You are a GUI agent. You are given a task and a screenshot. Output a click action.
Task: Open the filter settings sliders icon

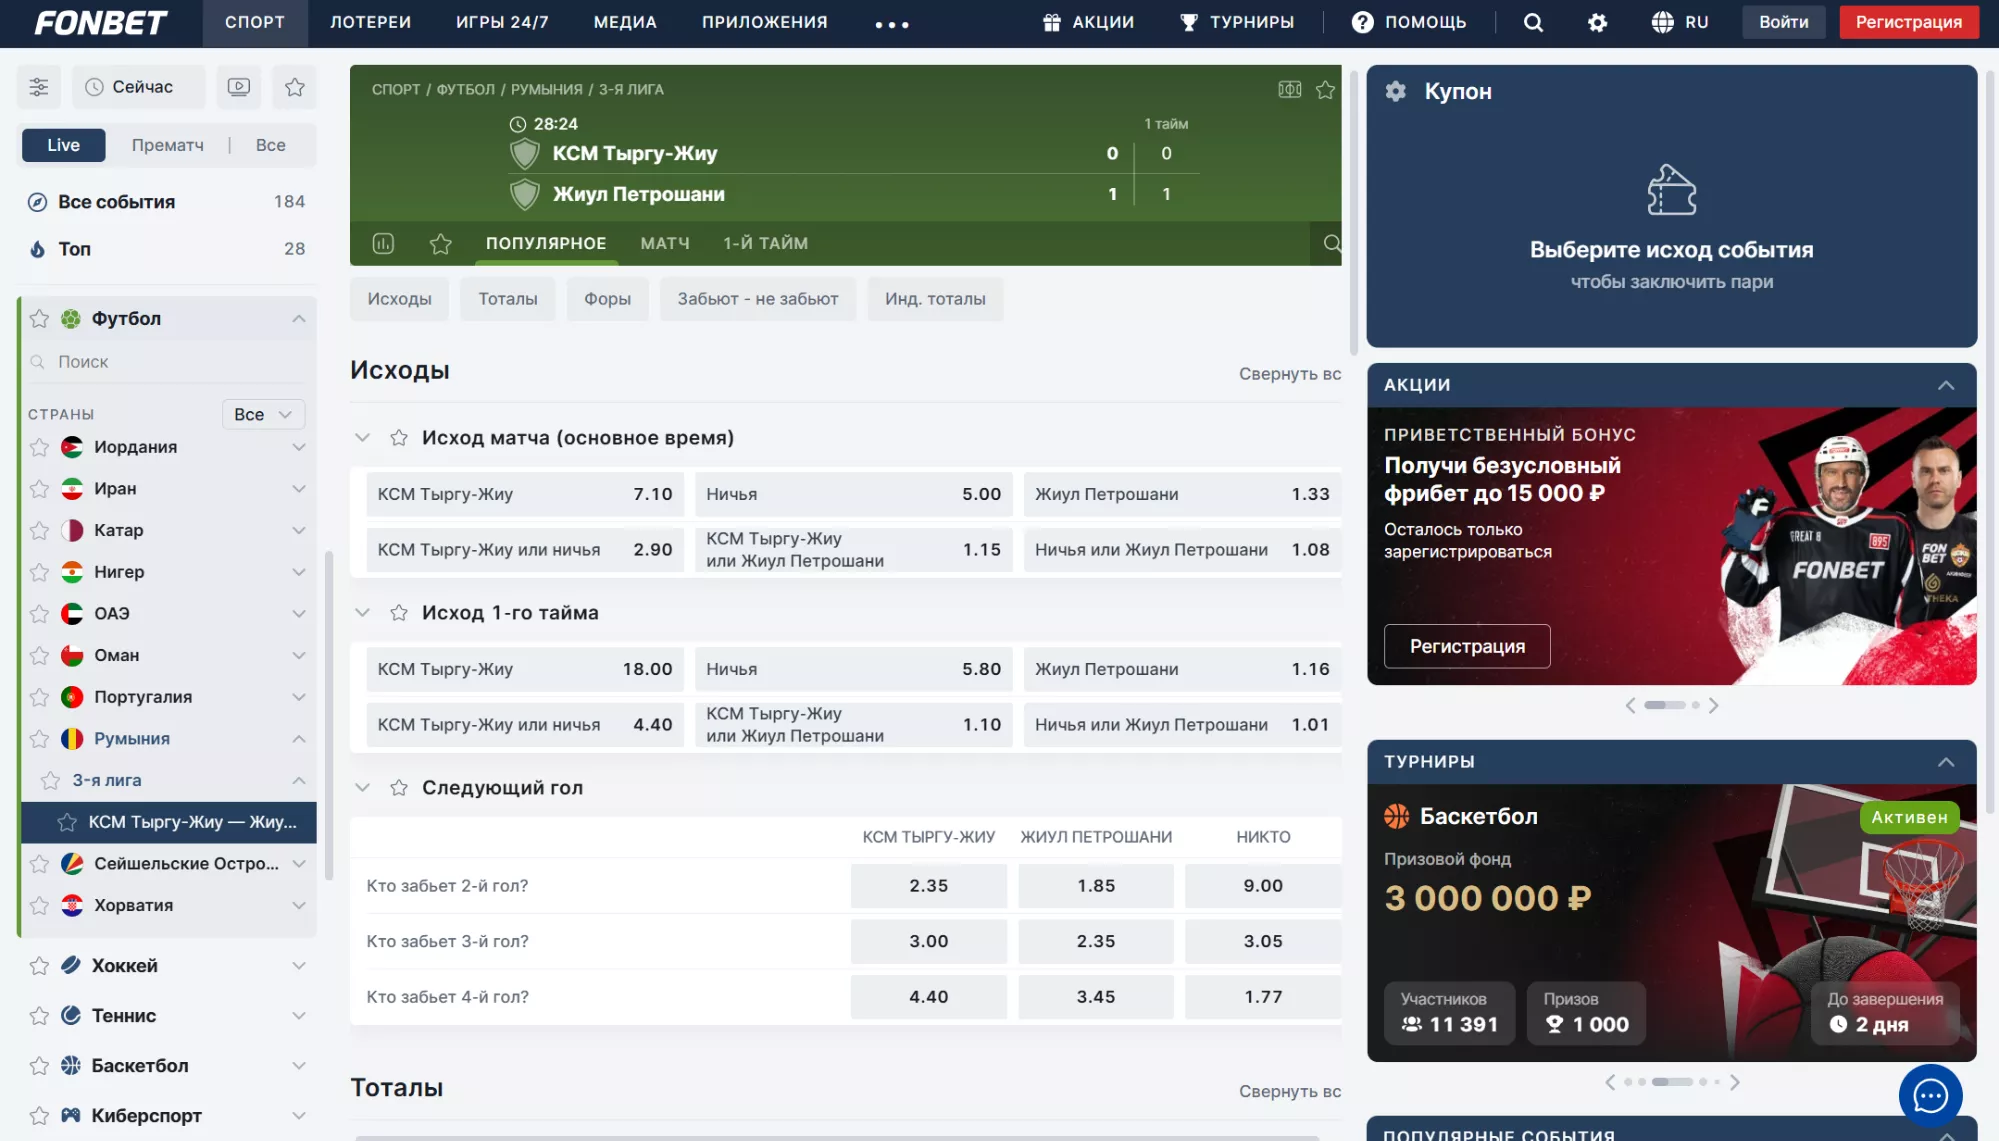tap(39, 87)
